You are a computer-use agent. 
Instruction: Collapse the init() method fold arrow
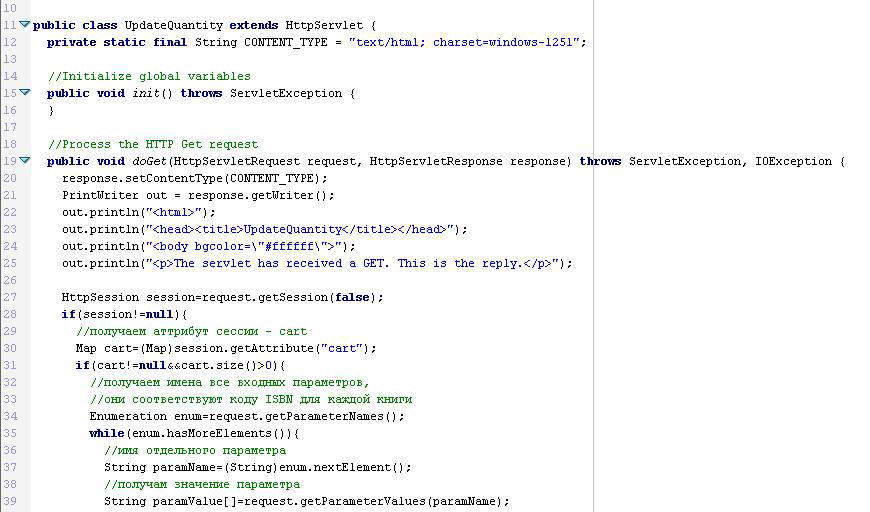point(25,93)
